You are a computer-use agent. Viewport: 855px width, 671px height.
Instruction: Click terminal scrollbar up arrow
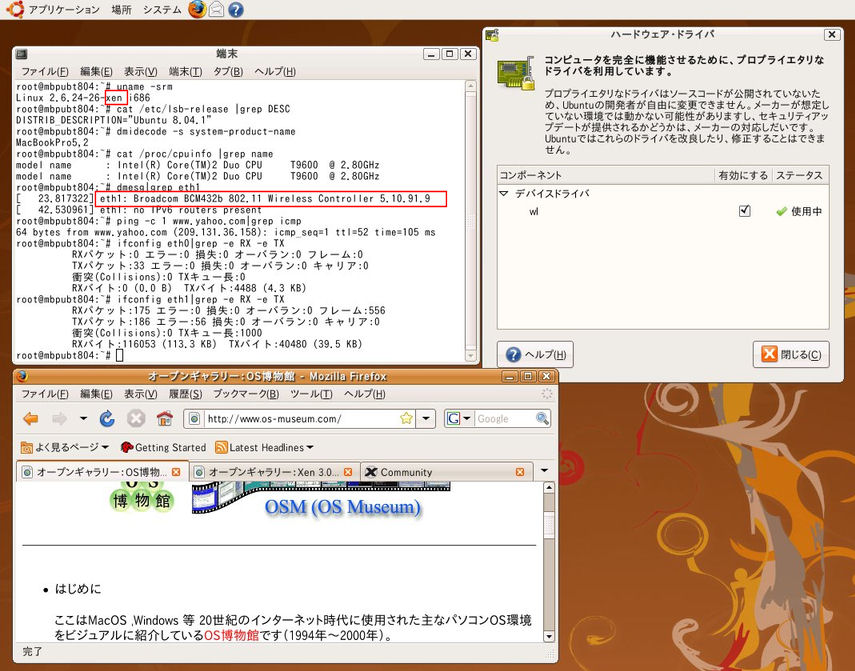(x=471, y=86)
